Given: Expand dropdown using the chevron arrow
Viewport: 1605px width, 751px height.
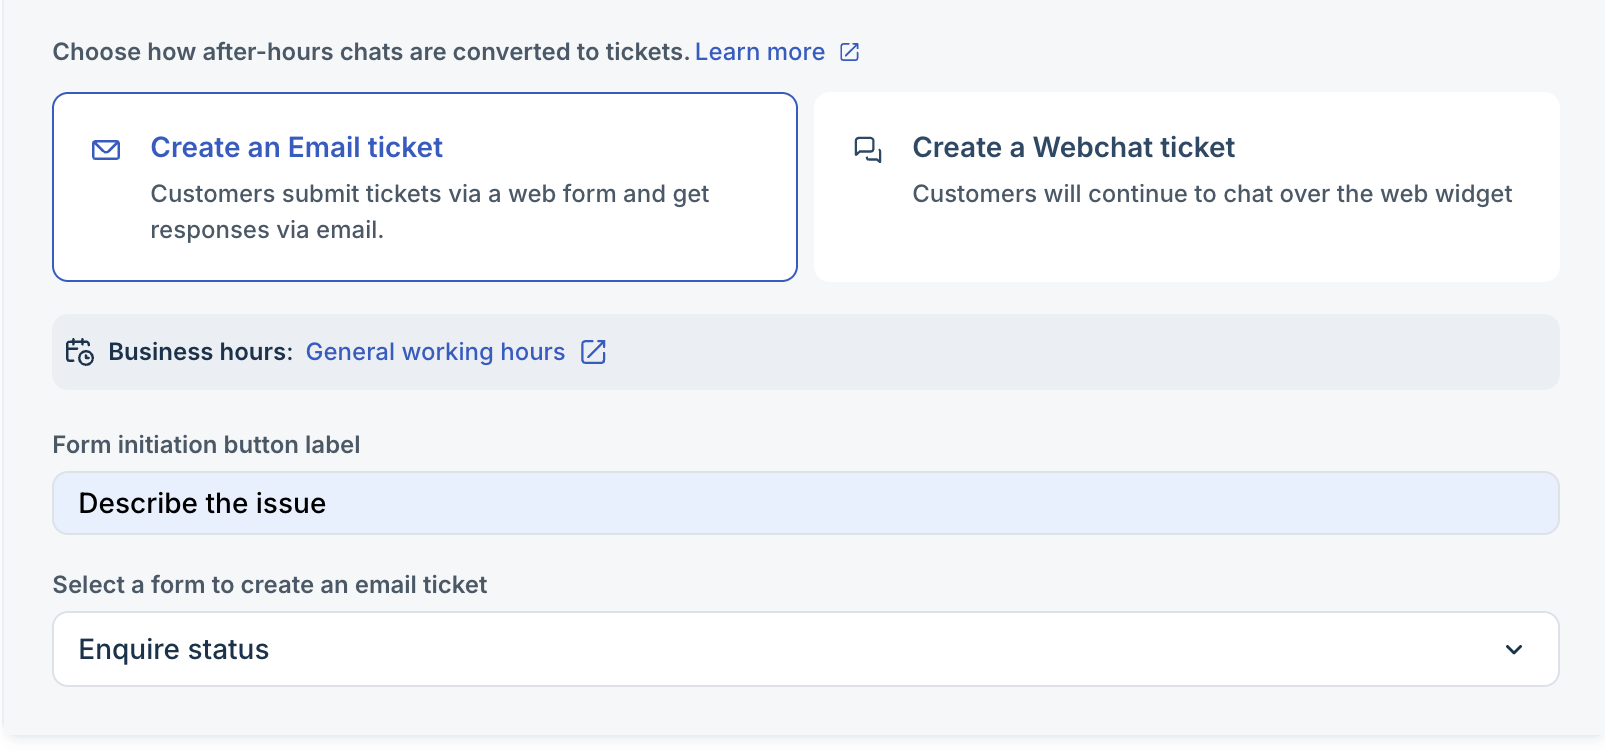Looking at the screenshot, I should 1514,649.
